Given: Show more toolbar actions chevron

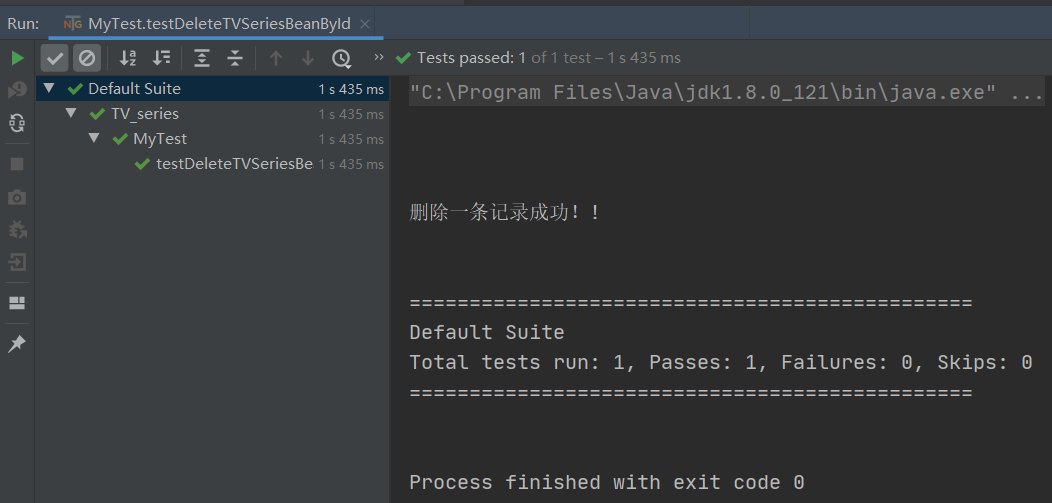Looking at the screenshot, I should coord(379,58).
